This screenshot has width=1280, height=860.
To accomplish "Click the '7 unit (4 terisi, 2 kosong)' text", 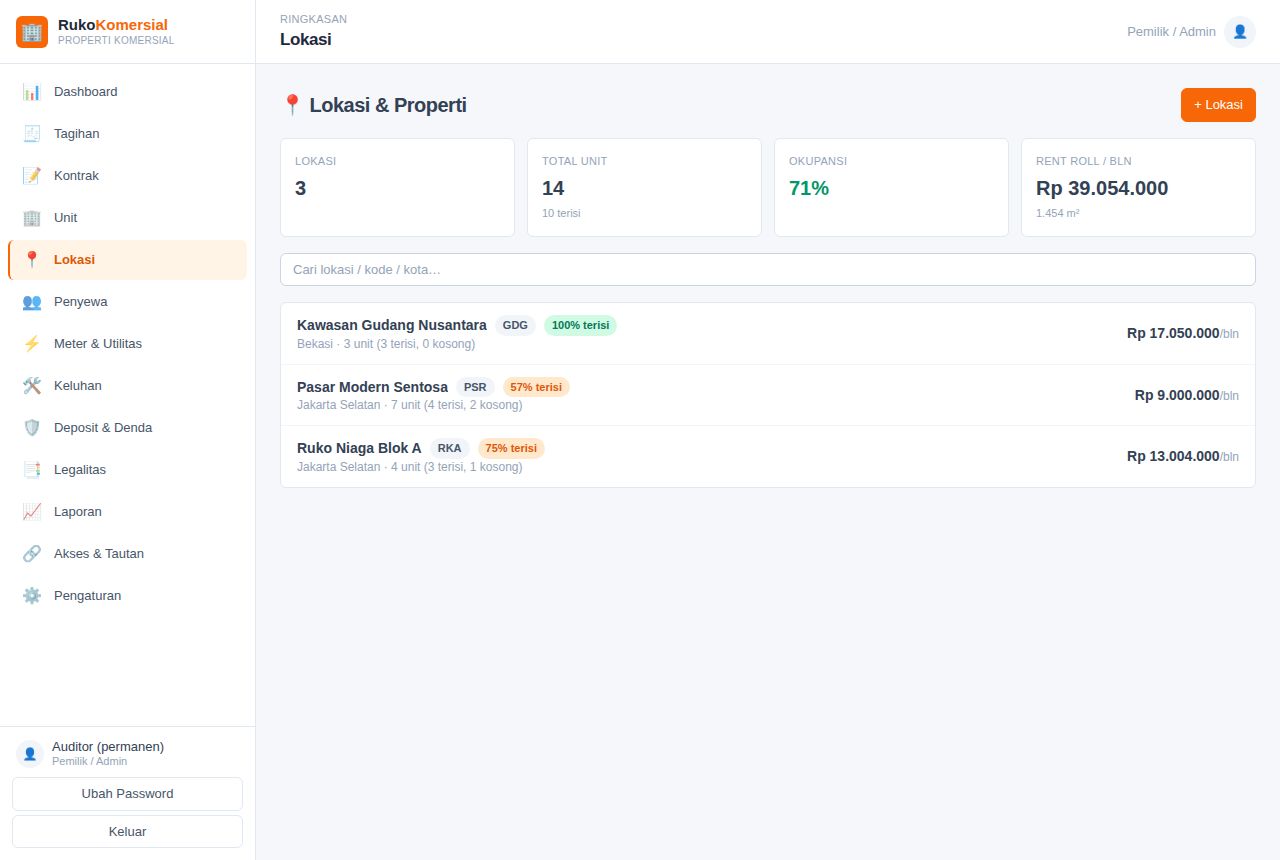I will tap(457, 405).
